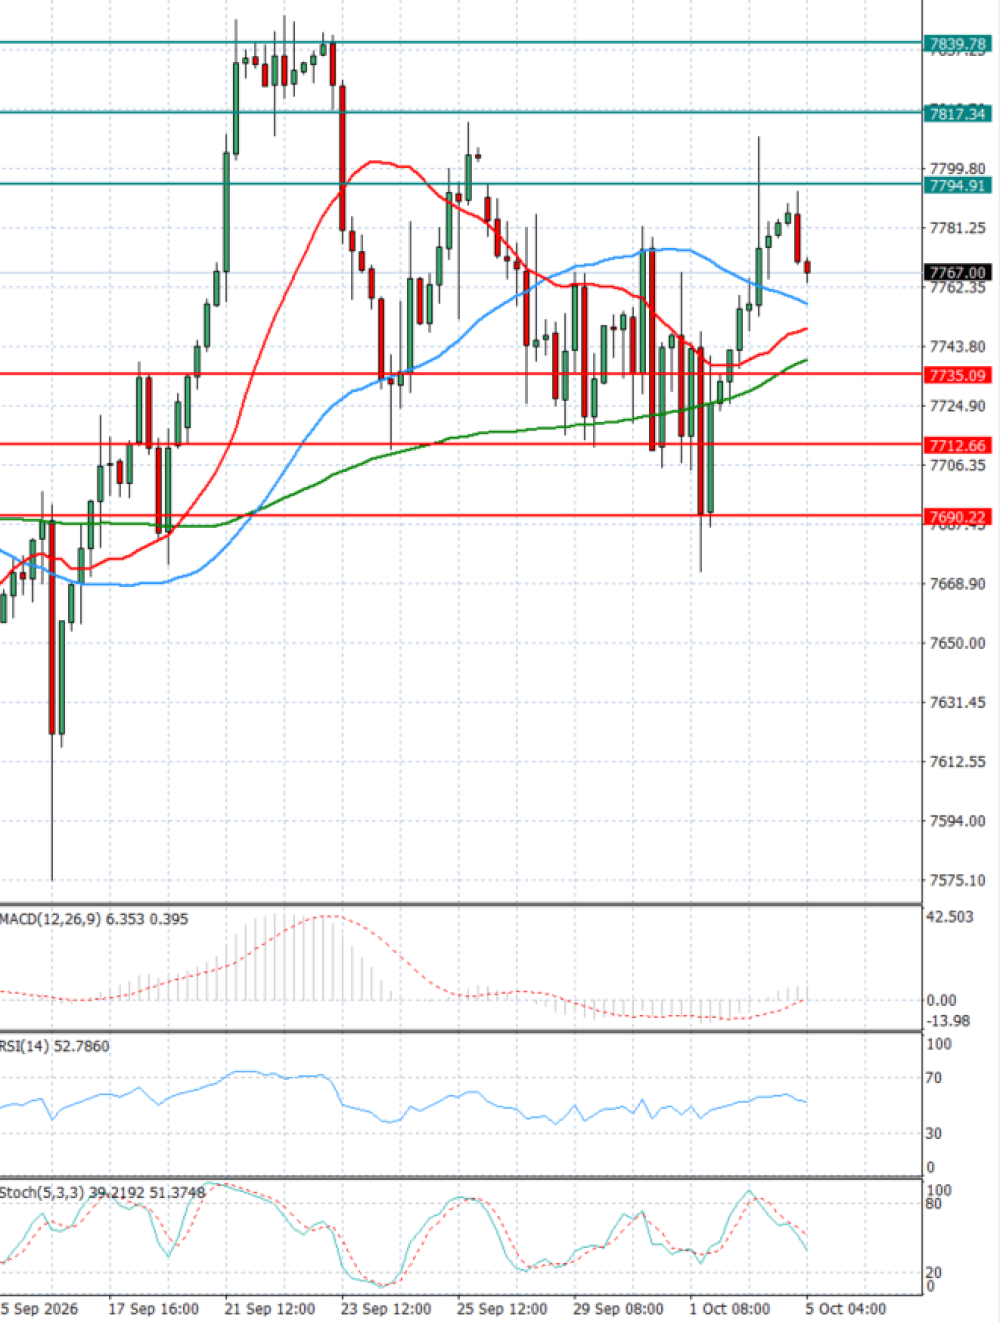Viewport: 1000px width, 1322px height.
Task: Click the 17 Sep 16:00 time label
Action: 153,1309
